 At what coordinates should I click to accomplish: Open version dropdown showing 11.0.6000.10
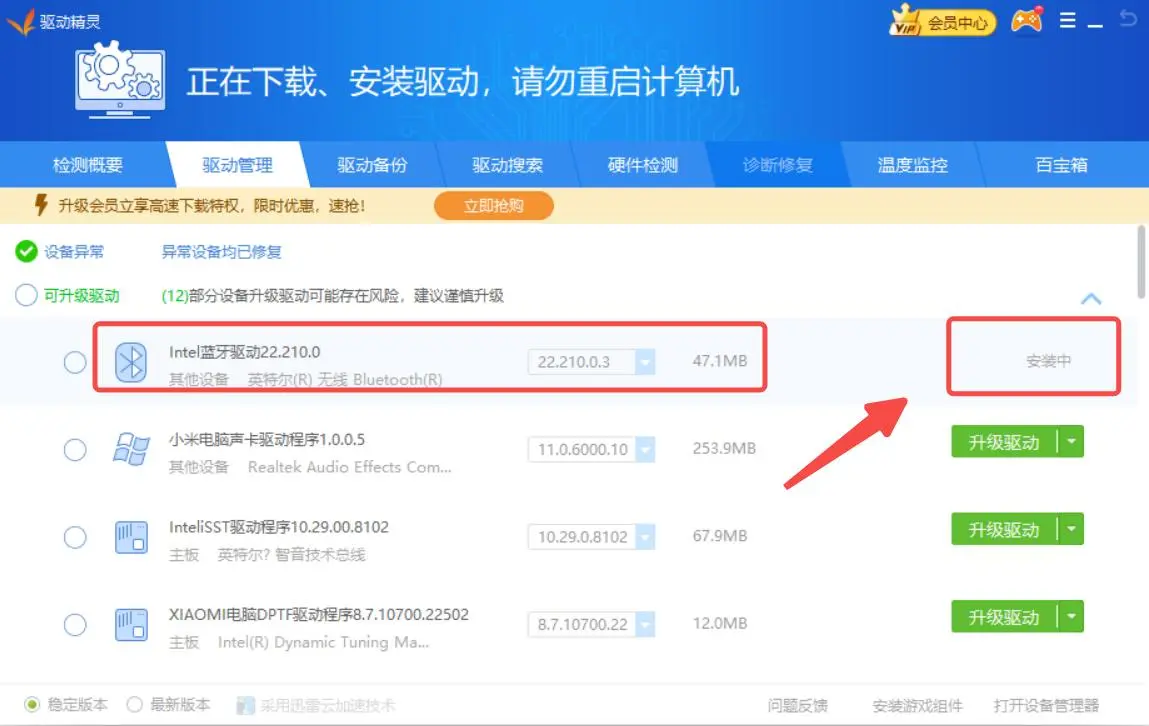(x=644, y=450)
